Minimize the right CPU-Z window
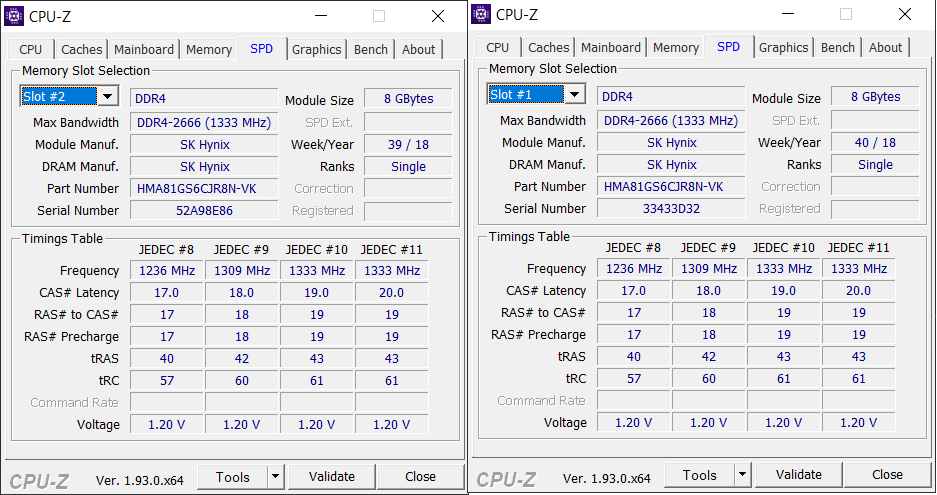Viewport: 937px width, 495px height. 788,14
